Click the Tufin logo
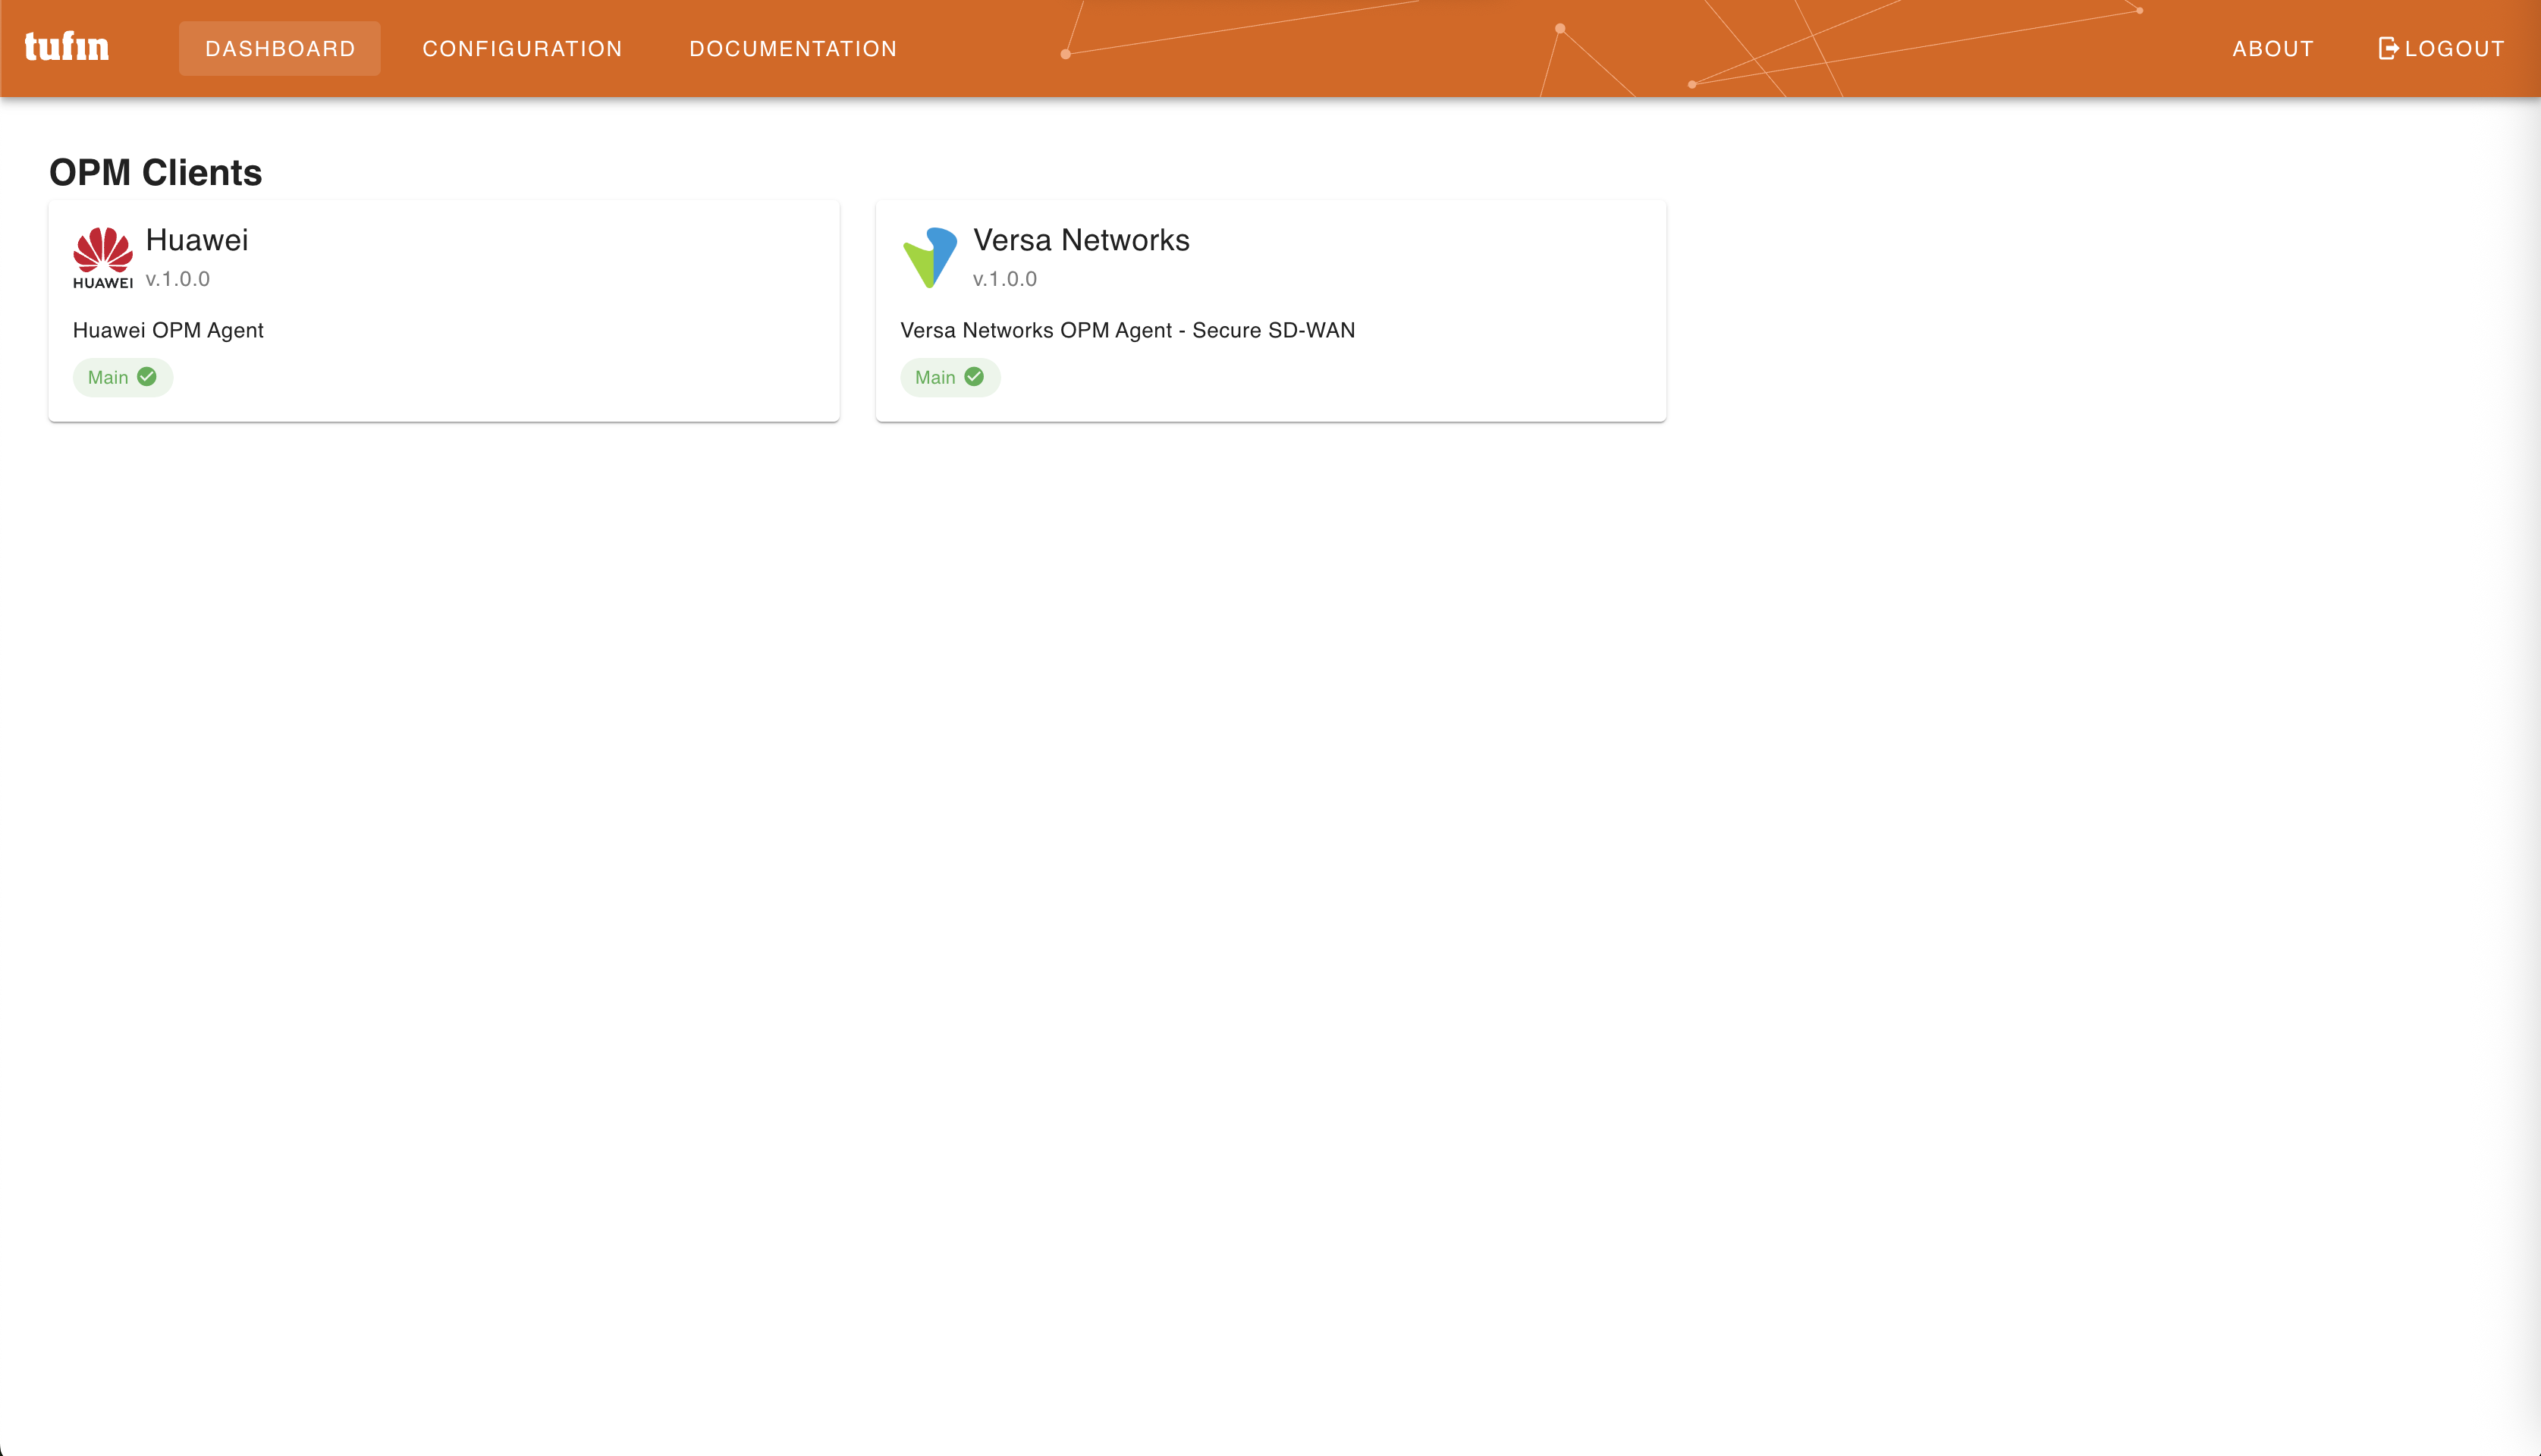The image size is (2541, 1456). [x=67, y=47]
